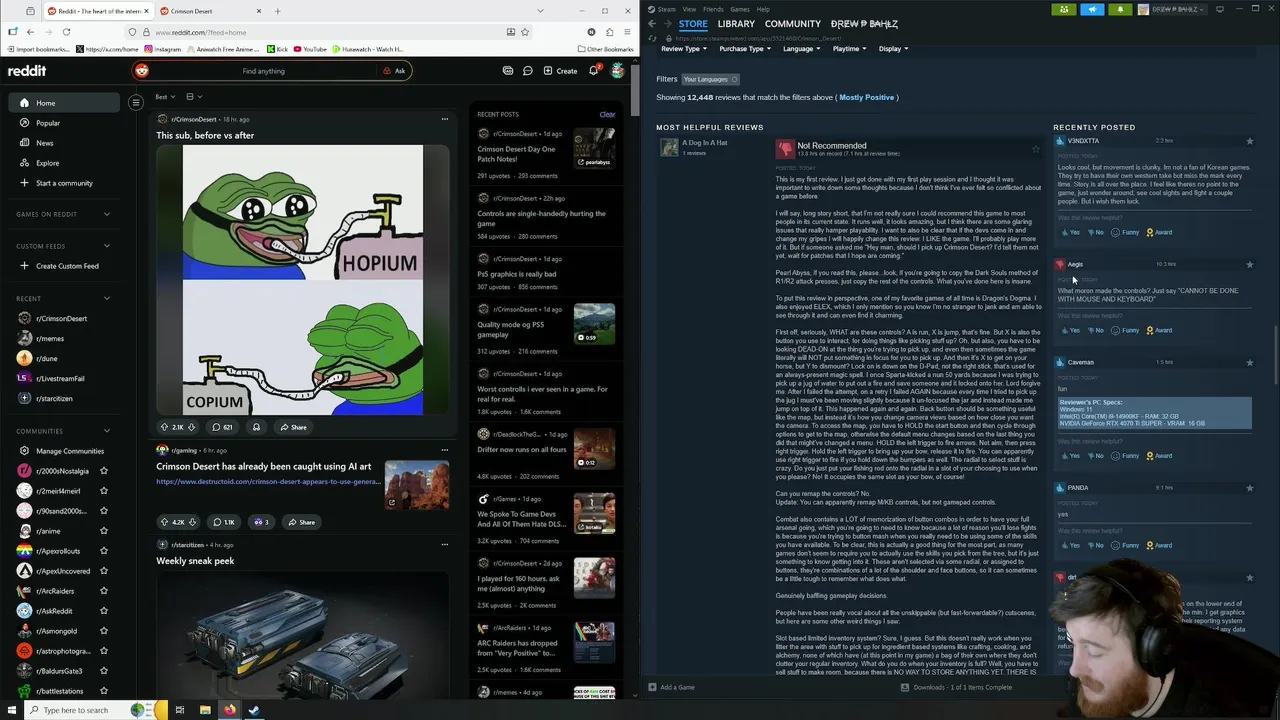
Task: Open Display options dropdown
Action: coord(893,48)
